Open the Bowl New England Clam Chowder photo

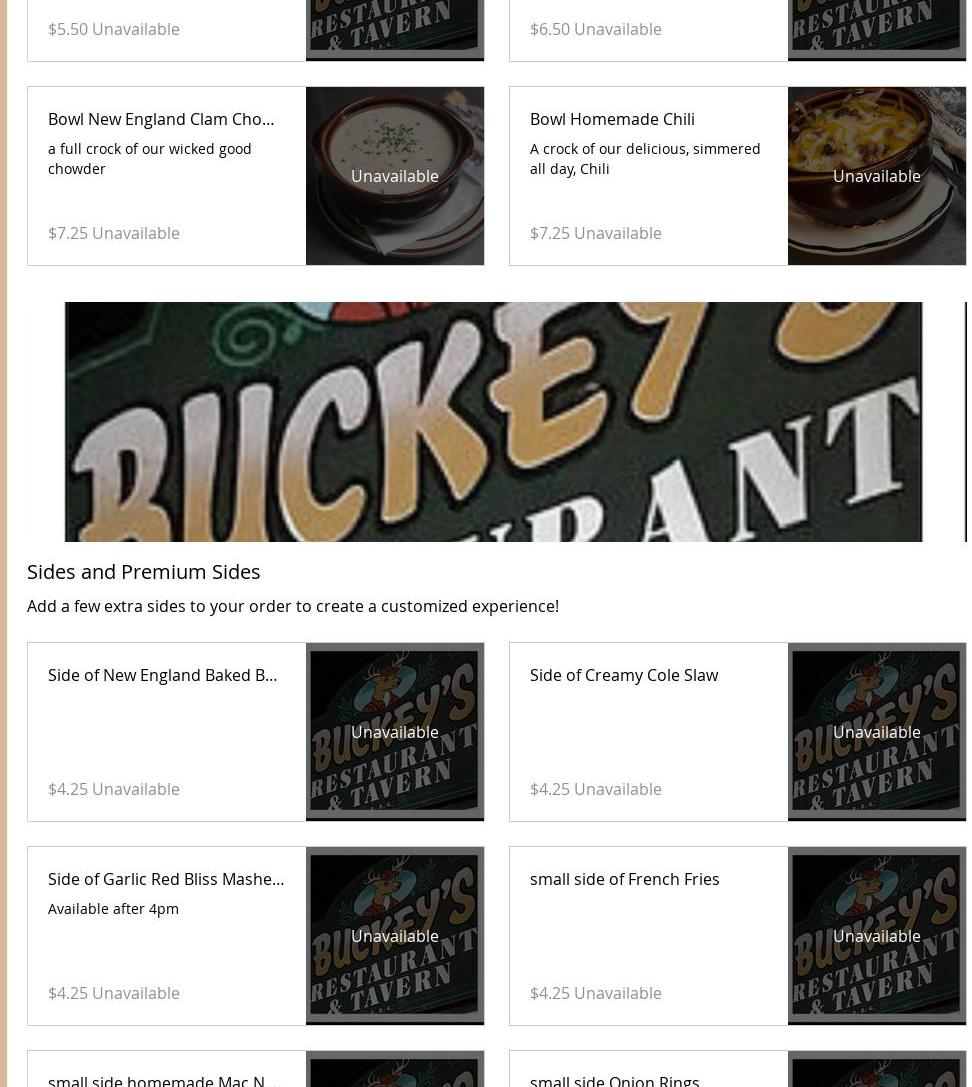coord(394,176)
